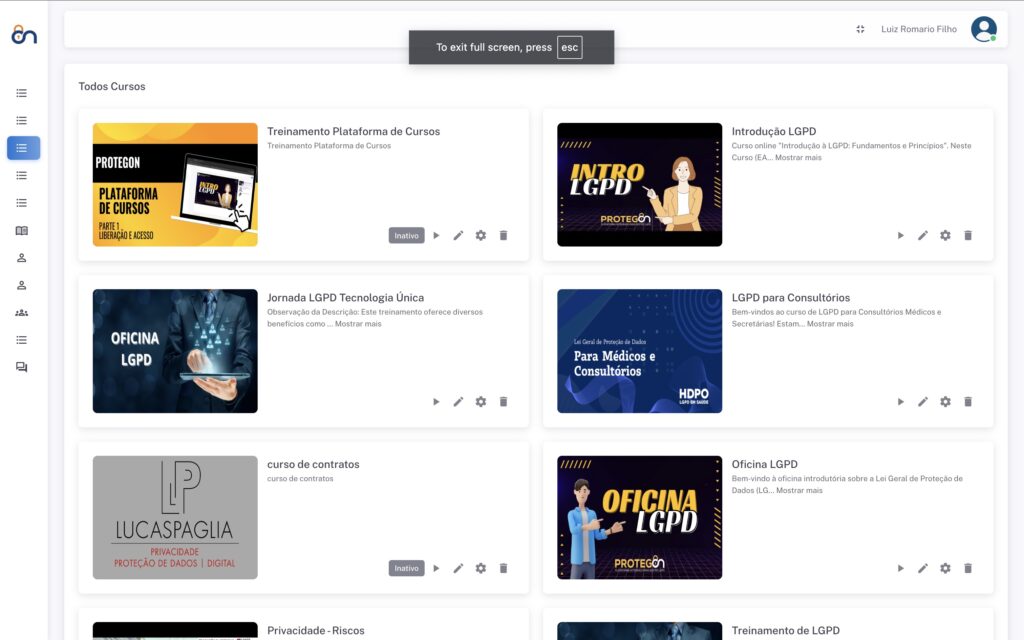Viewport: 1024px width, 640px height.
Task: Open the book icon in the sidebar
Action: click(22, 231)
